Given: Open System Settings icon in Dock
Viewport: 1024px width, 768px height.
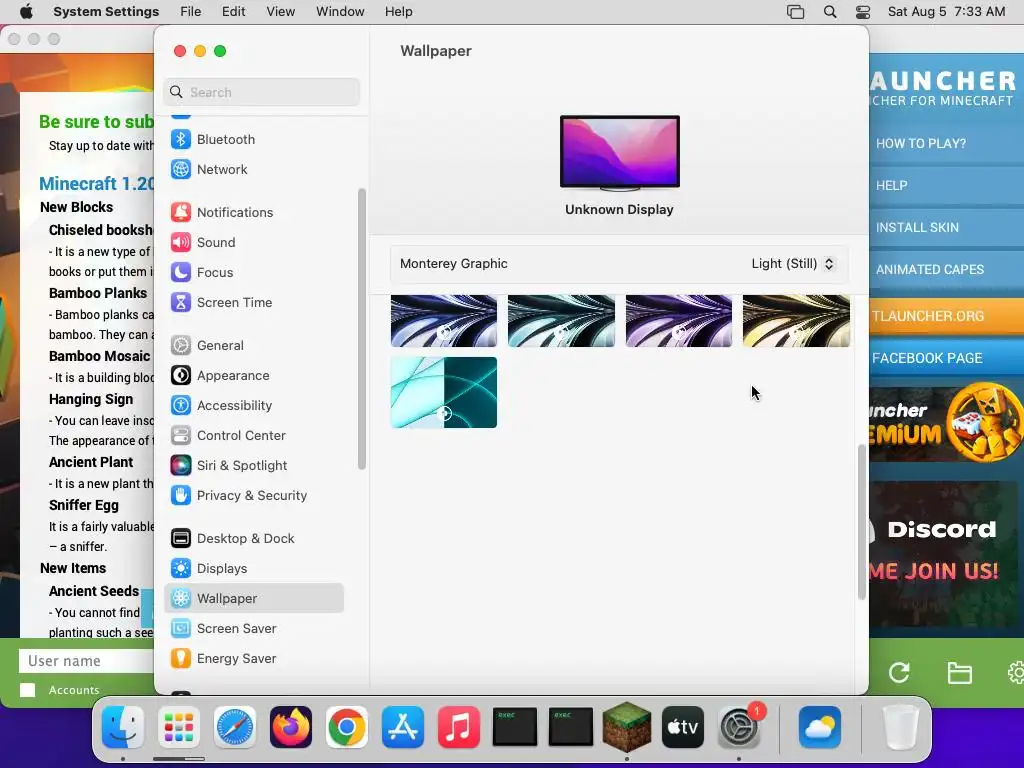Looking at the screenshot, I should [739, 727].
